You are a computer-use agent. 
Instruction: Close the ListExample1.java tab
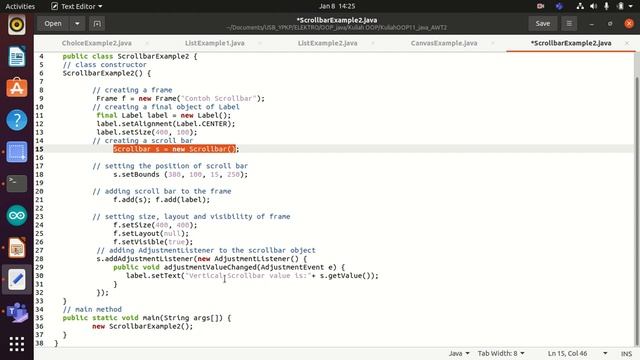tap(260, 43)
